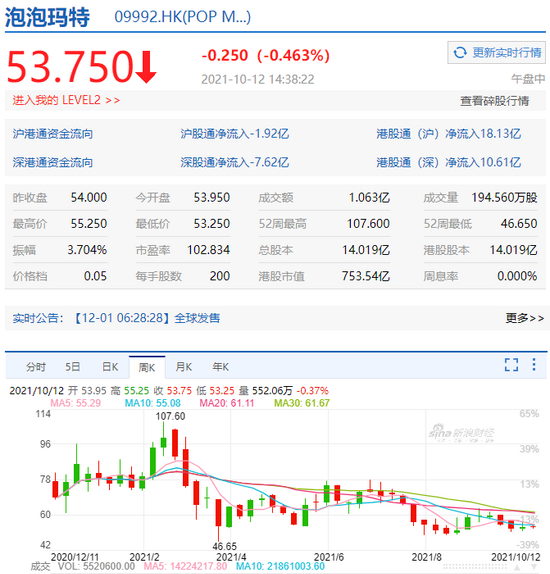The width and height of the screenshot is (550, 574).
Task: Click the 泡泡玛特 stock name title
Action: pos(47,17)
